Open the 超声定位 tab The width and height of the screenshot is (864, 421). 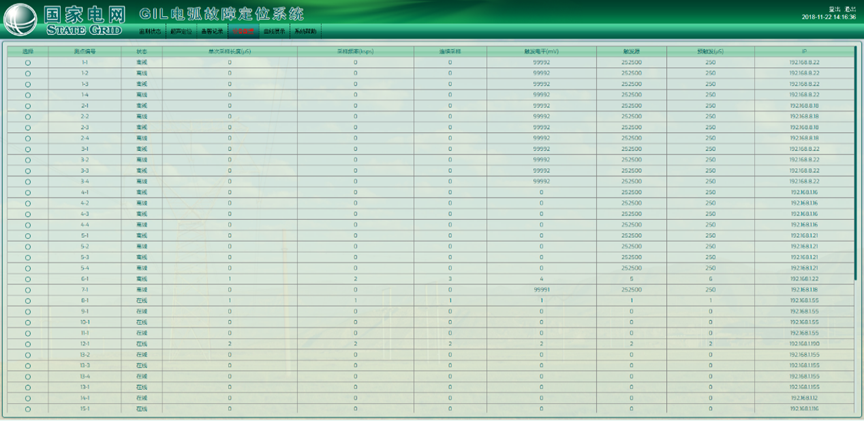point(181,31)
